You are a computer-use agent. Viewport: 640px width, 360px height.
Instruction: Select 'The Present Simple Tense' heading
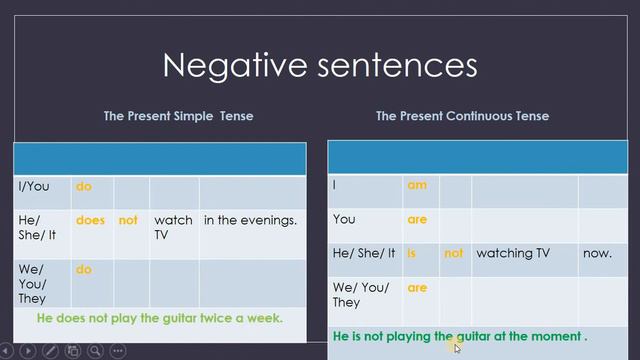(178, 116)
